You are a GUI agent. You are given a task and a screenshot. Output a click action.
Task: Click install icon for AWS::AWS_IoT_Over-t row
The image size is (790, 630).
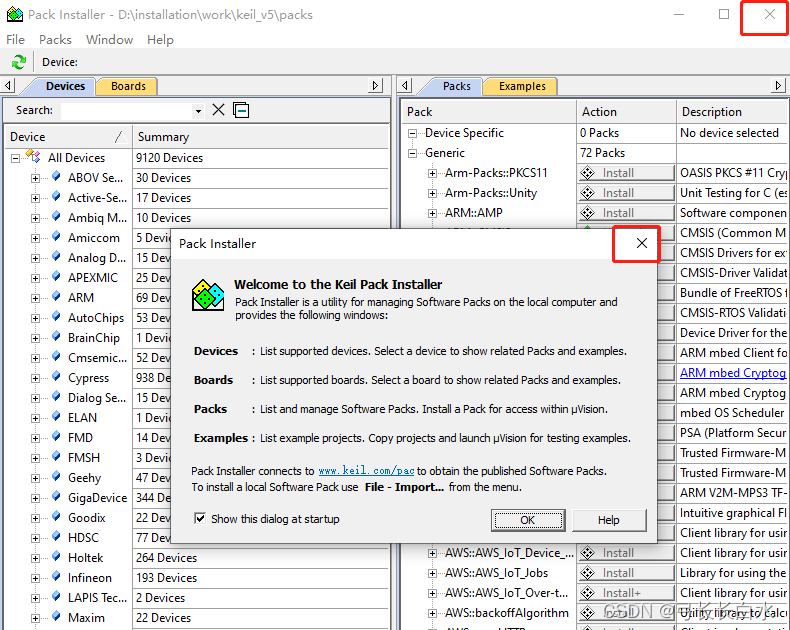tap(587, 593)
